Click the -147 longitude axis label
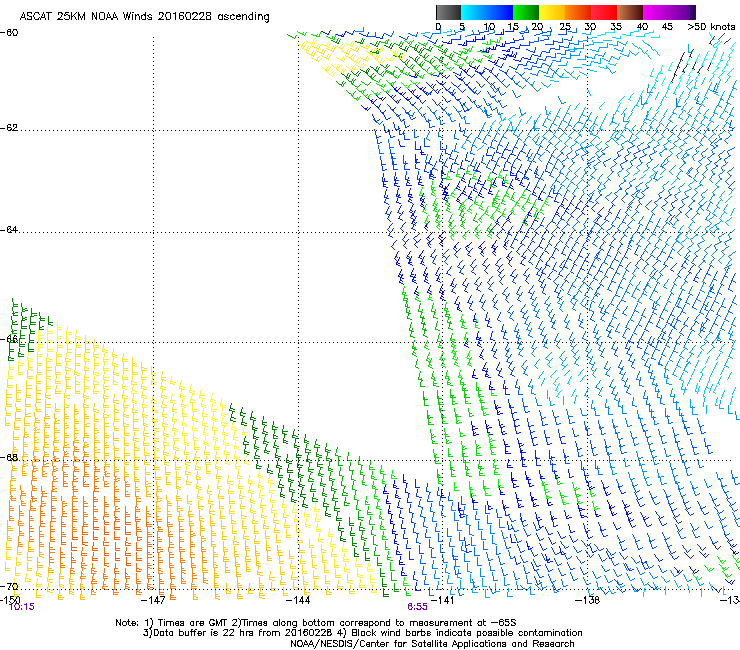 (x=153, y=600)
